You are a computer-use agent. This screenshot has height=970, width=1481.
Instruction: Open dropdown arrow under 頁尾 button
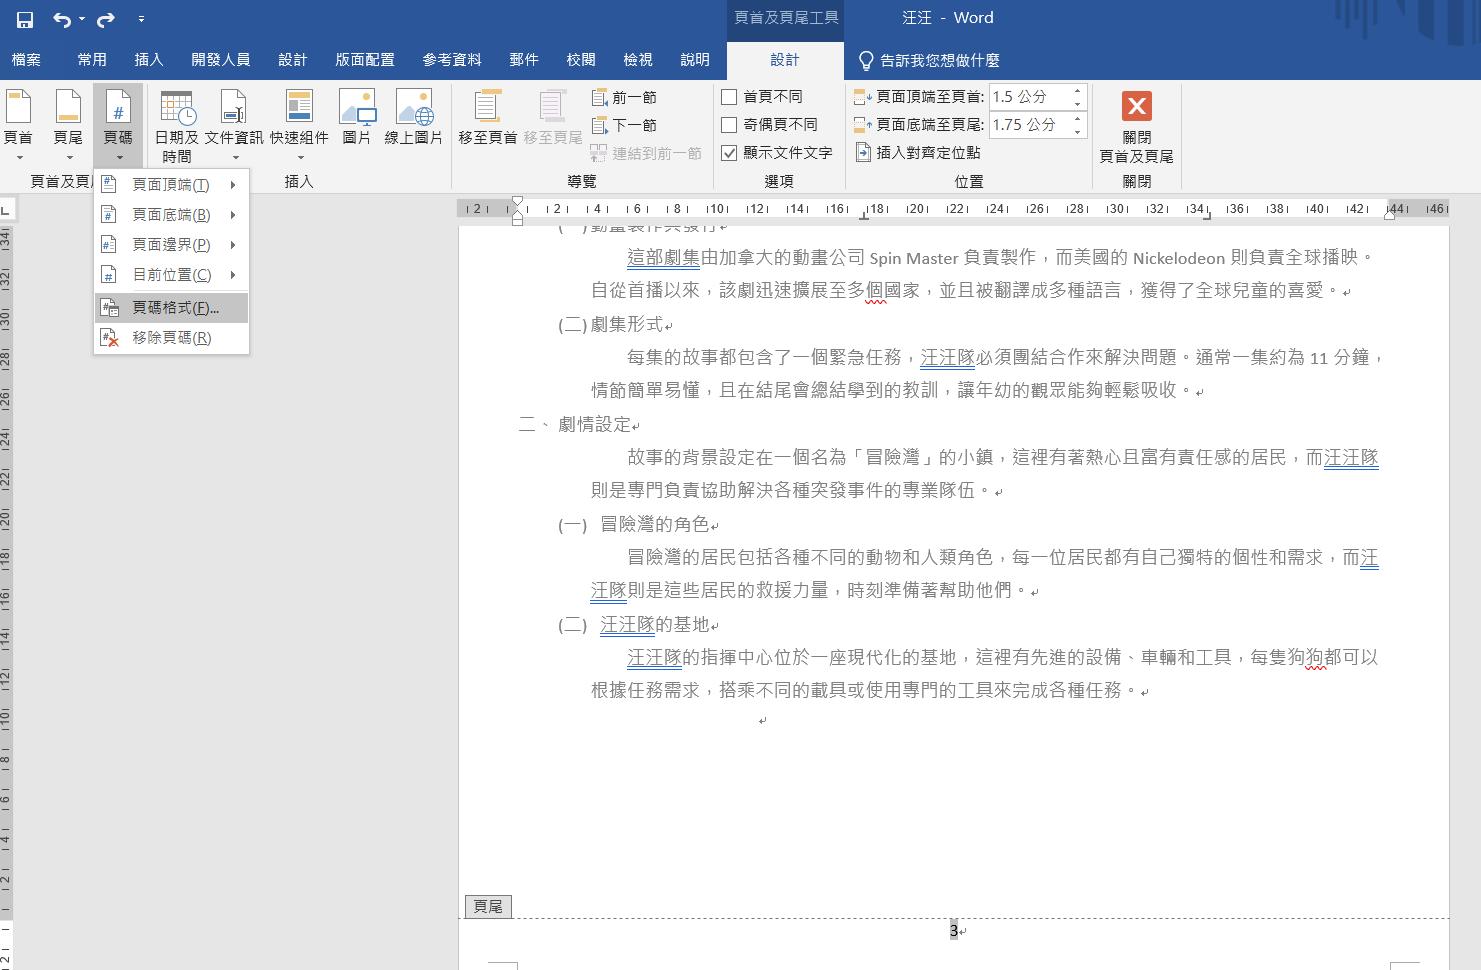coord(69,158)
